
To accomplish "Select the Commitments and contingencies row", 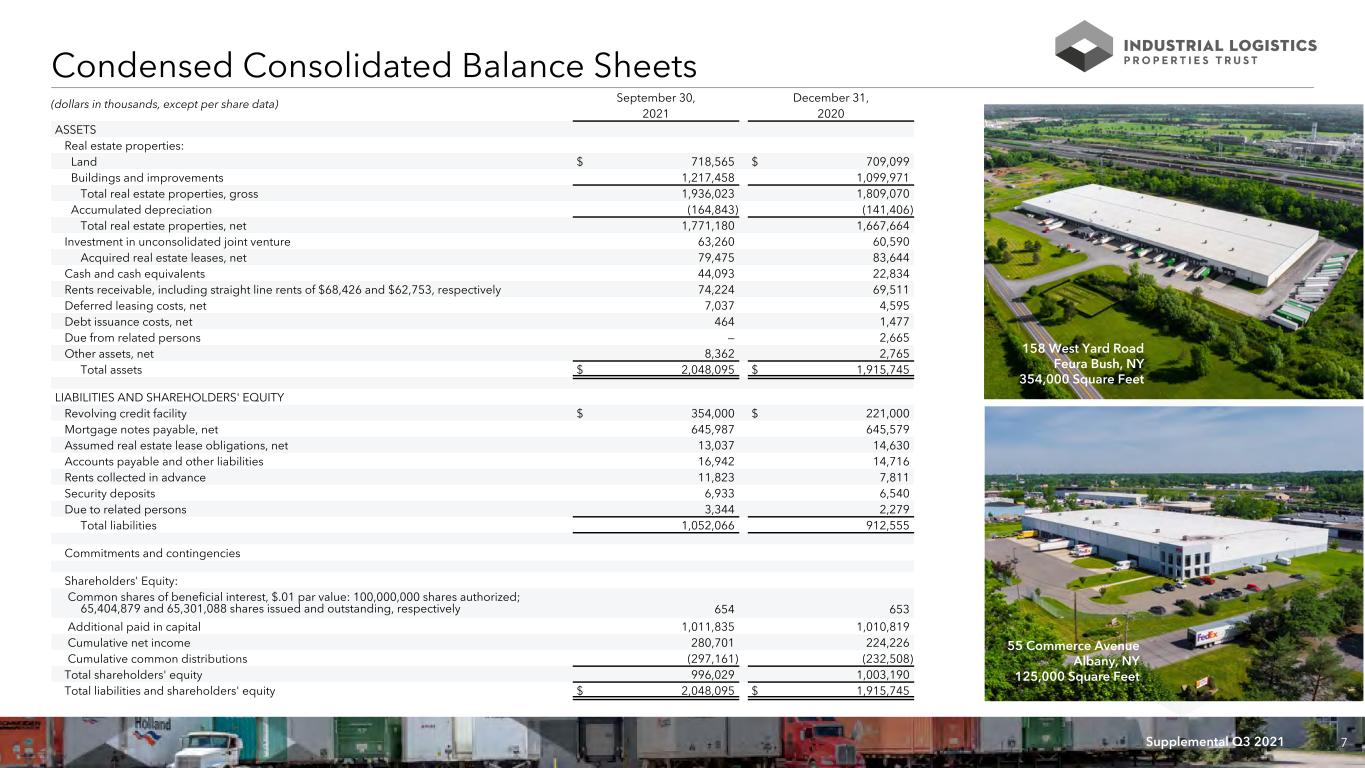I will [x=484, y=553].
